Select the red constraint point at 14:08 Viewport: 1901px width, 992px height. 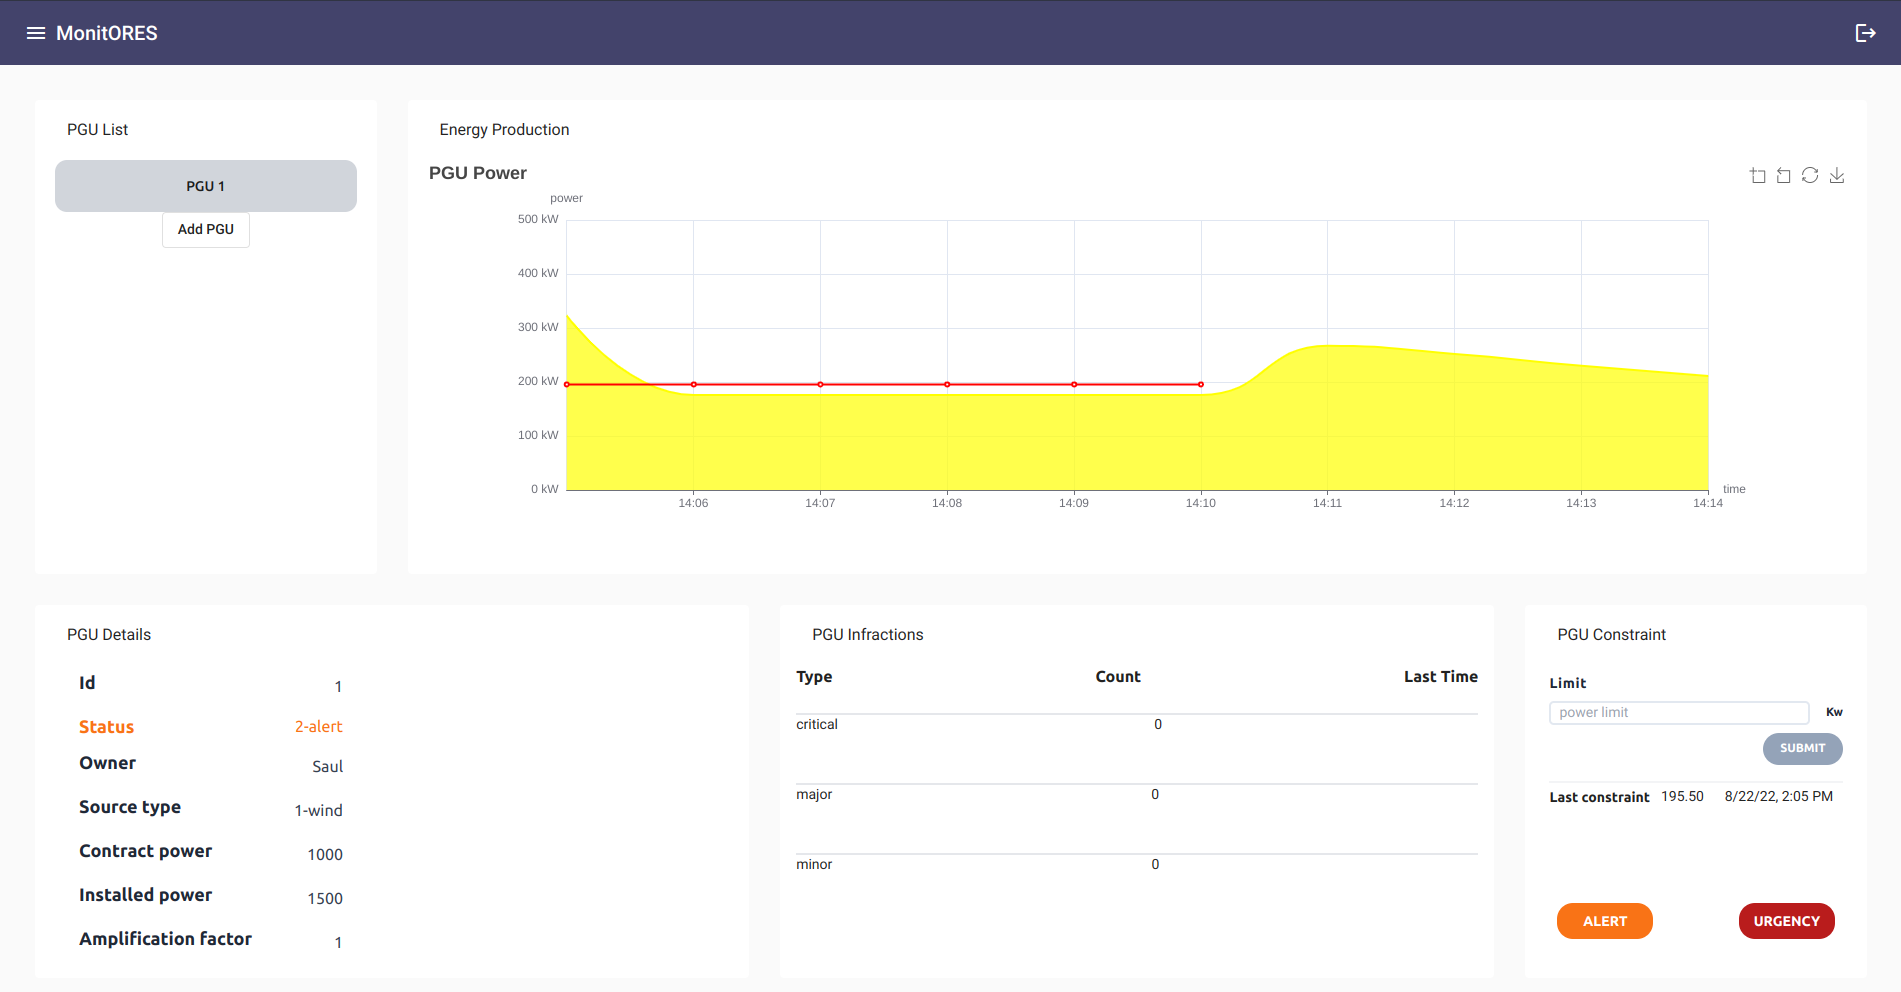pyautogui.click(x=947, y=384)
